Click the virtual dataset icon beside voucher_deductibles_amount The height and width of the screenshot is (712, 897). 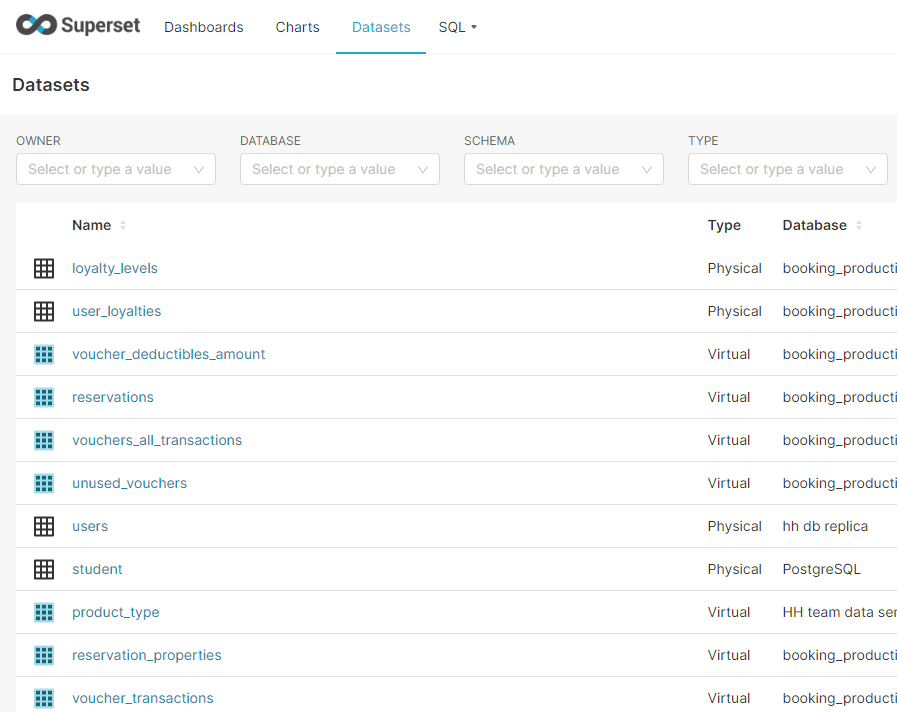coord(44,354)
